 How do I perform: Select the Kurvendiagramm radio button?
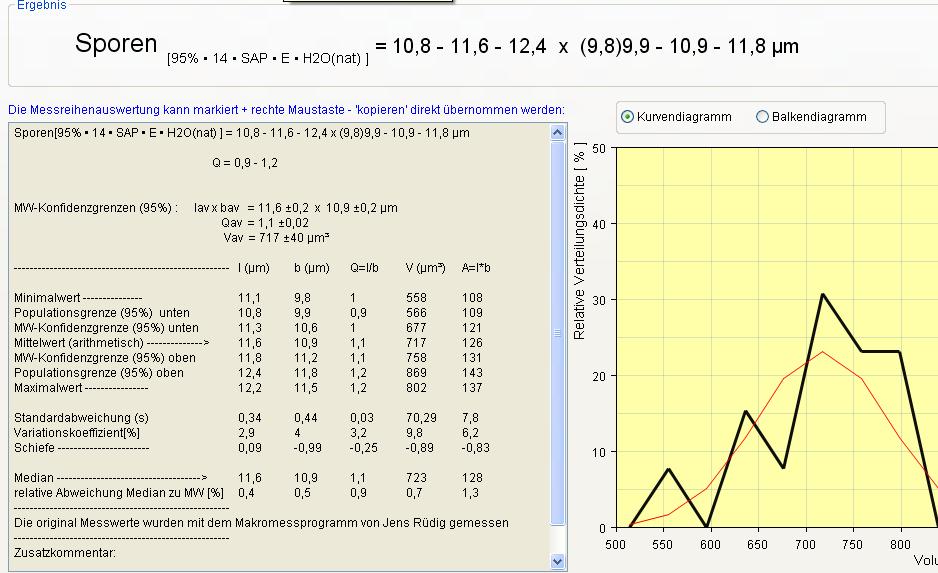628,117
